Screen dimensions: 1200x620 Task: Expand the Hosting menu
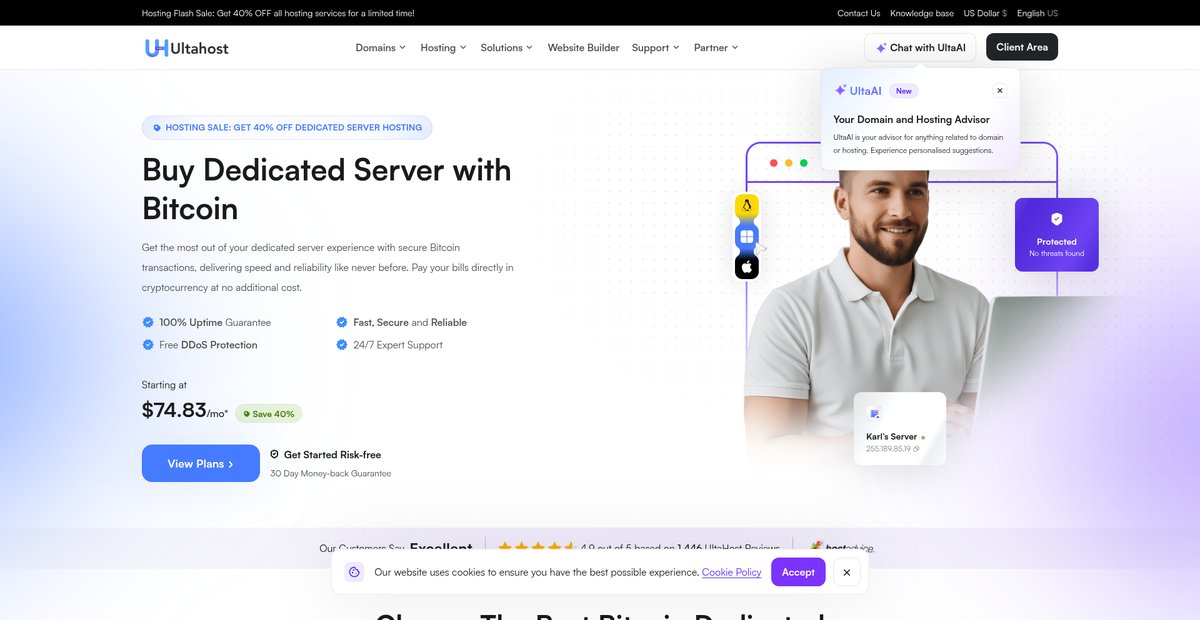point(443,47)
